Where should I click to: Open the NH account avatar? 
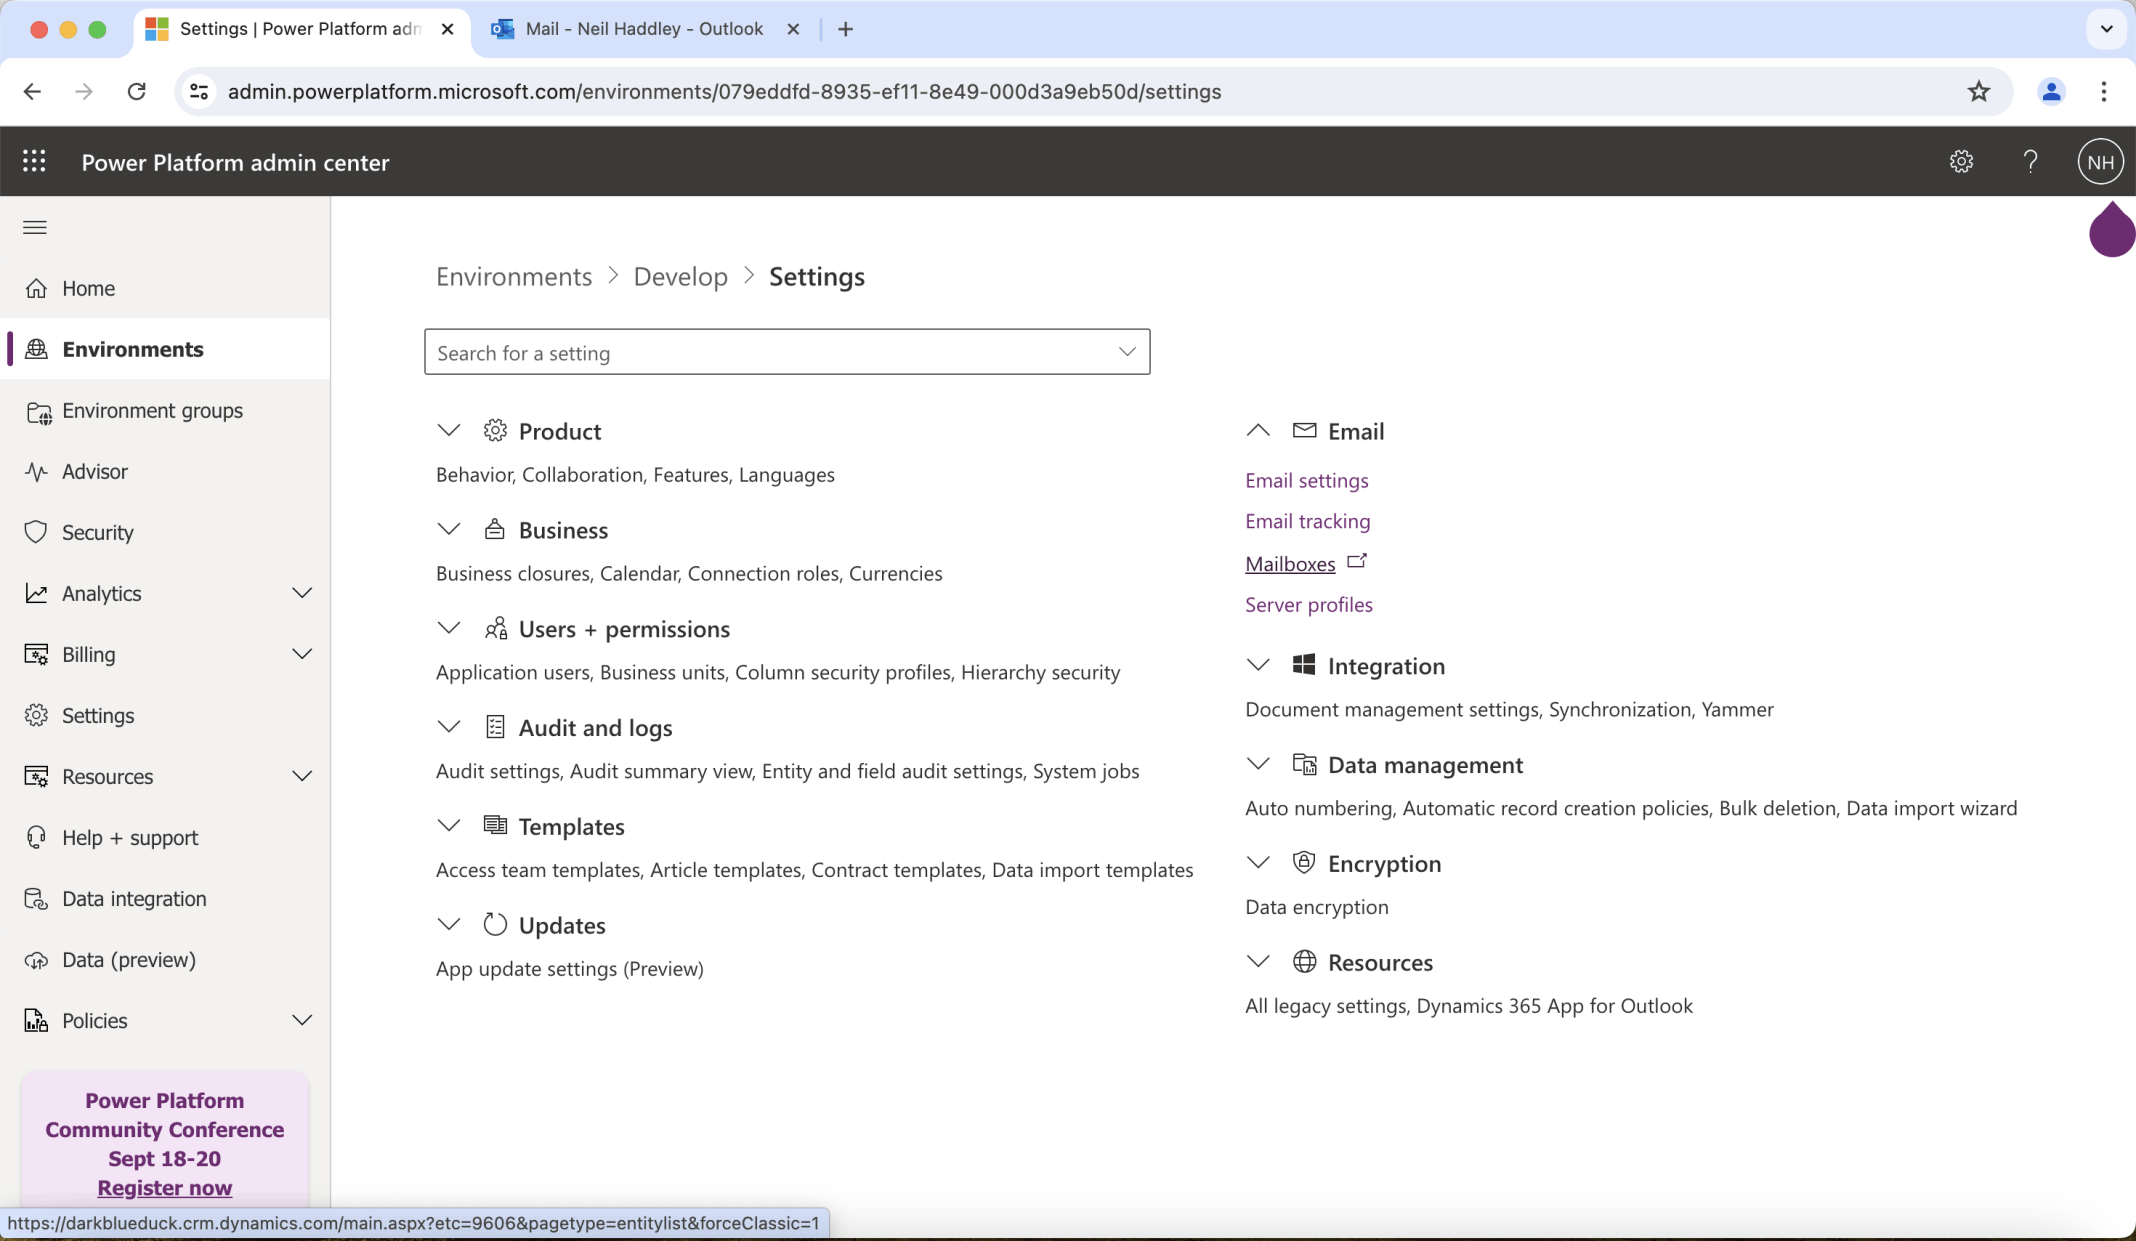point(2100,161)
